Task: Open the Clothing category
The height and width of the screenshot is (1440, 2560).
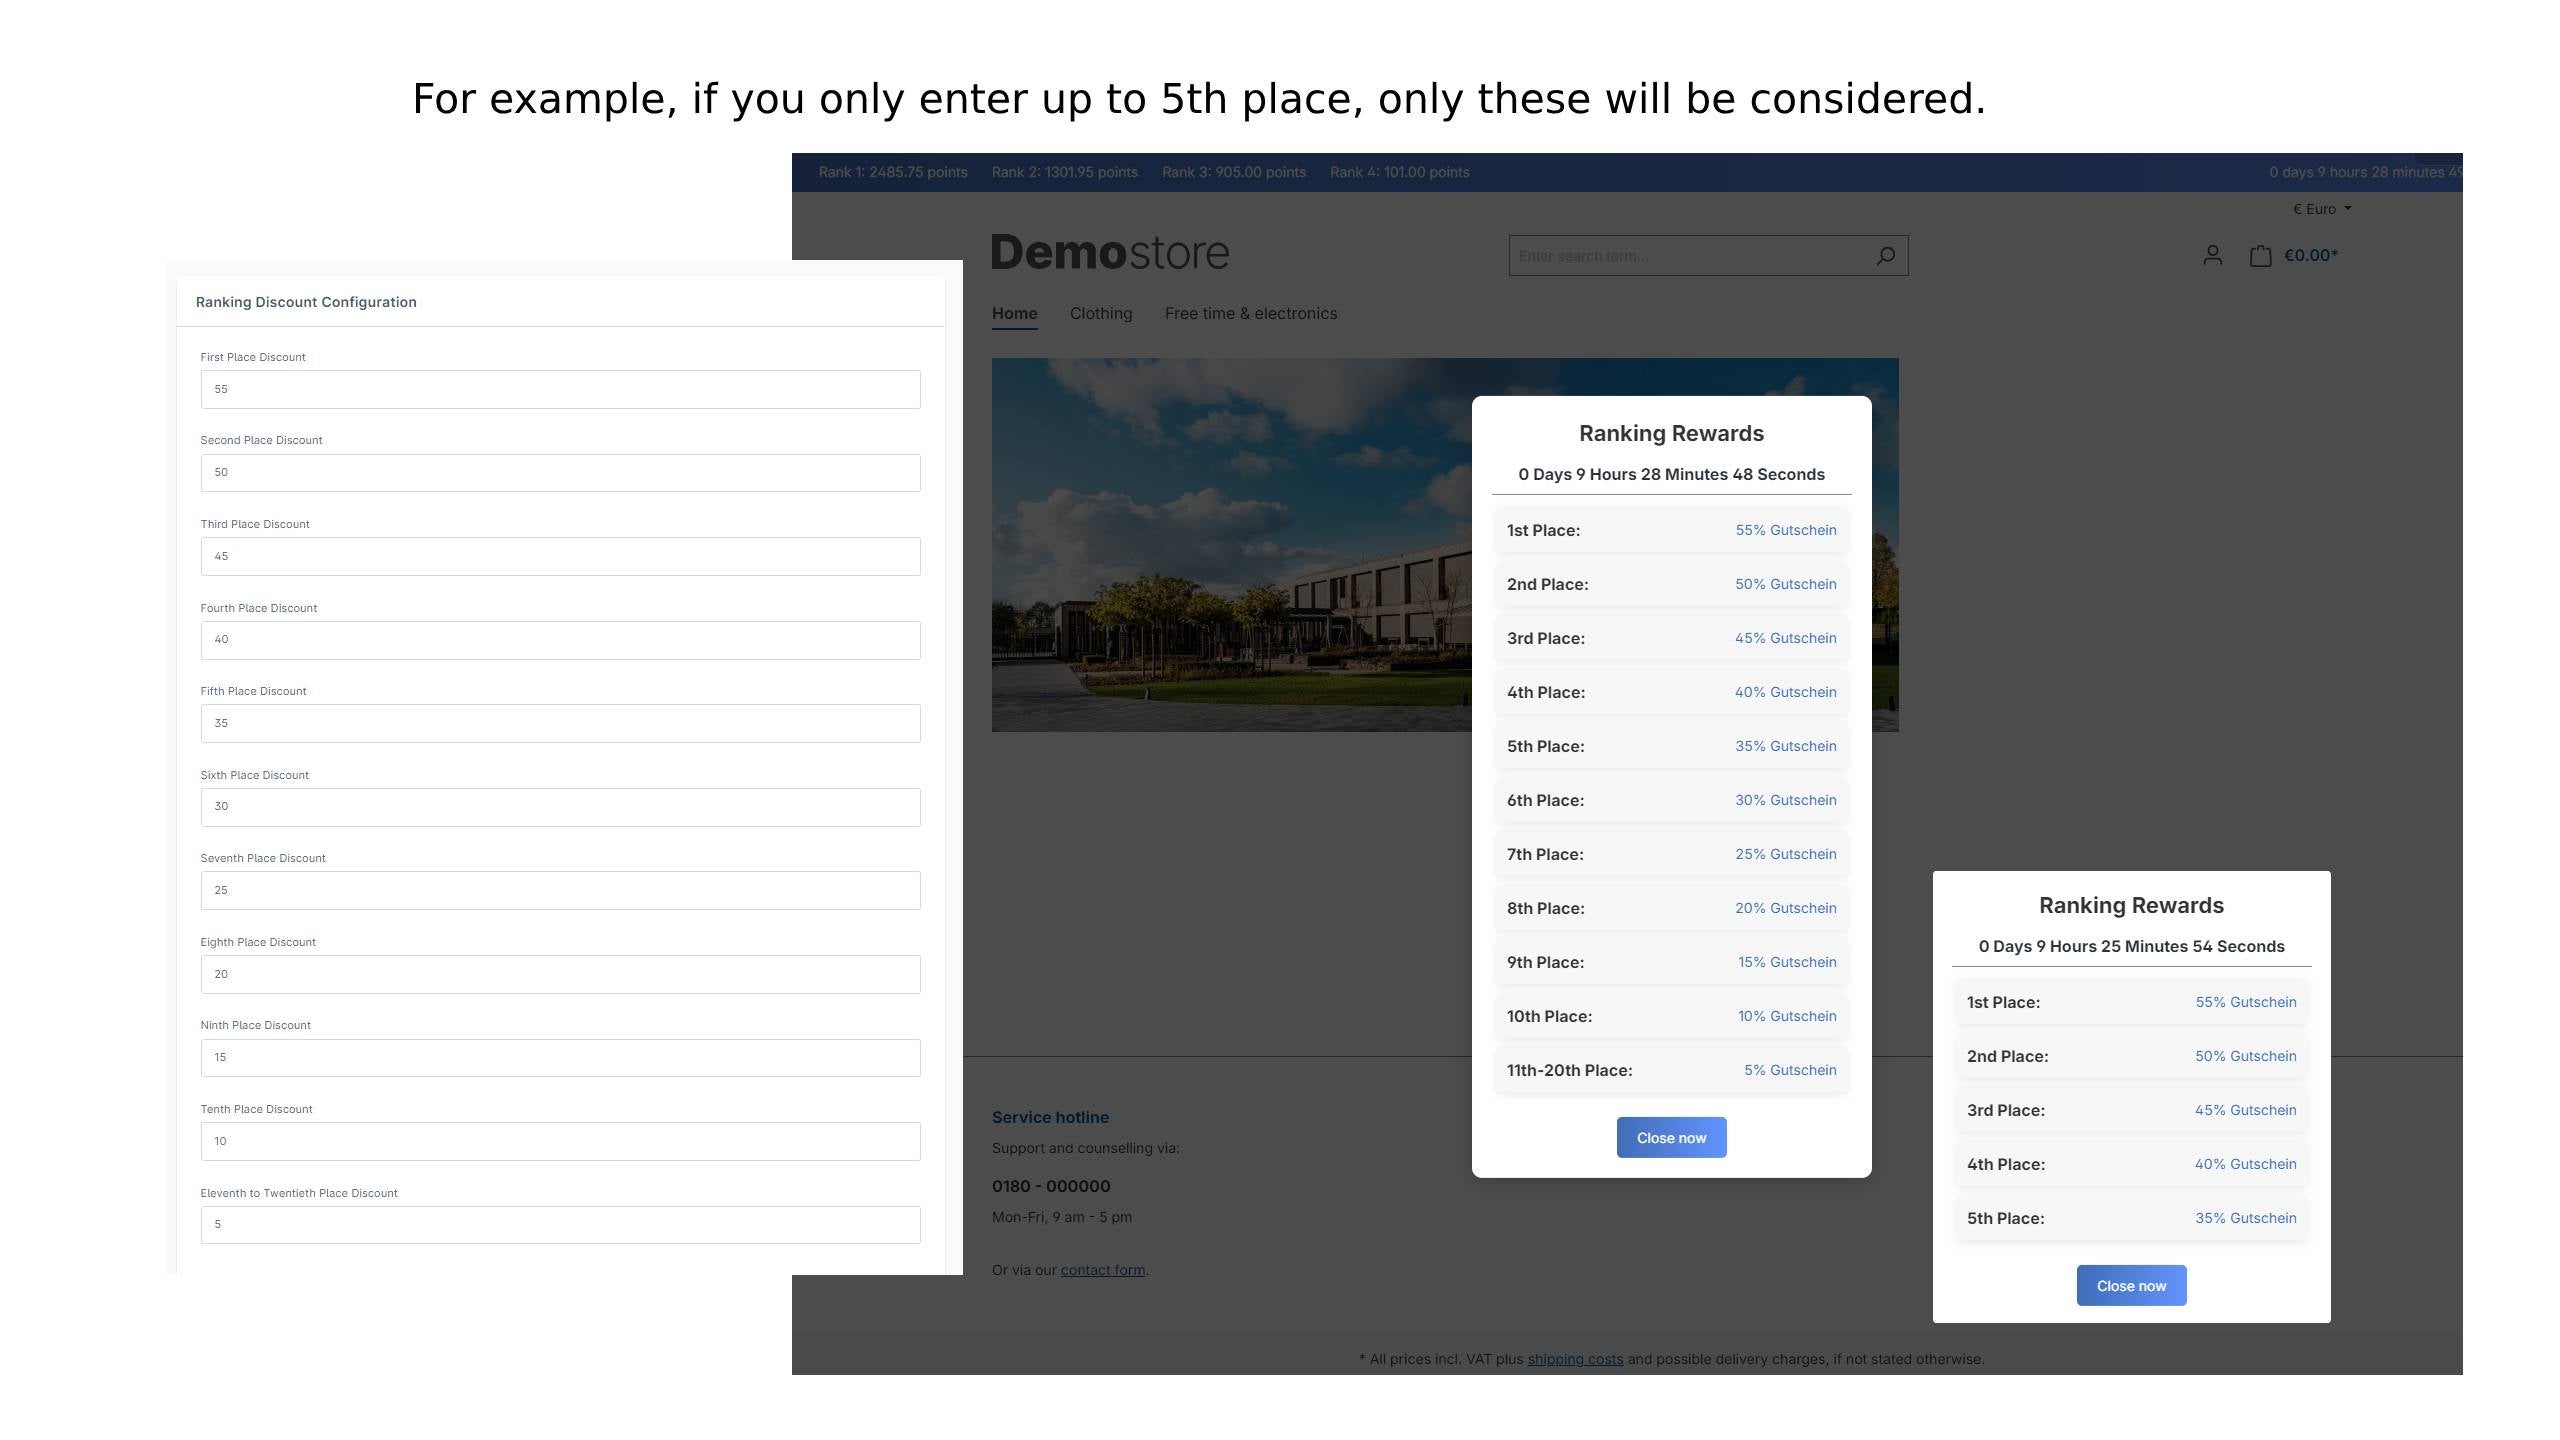Action: pyautogui.click(x=1101, y=314)
